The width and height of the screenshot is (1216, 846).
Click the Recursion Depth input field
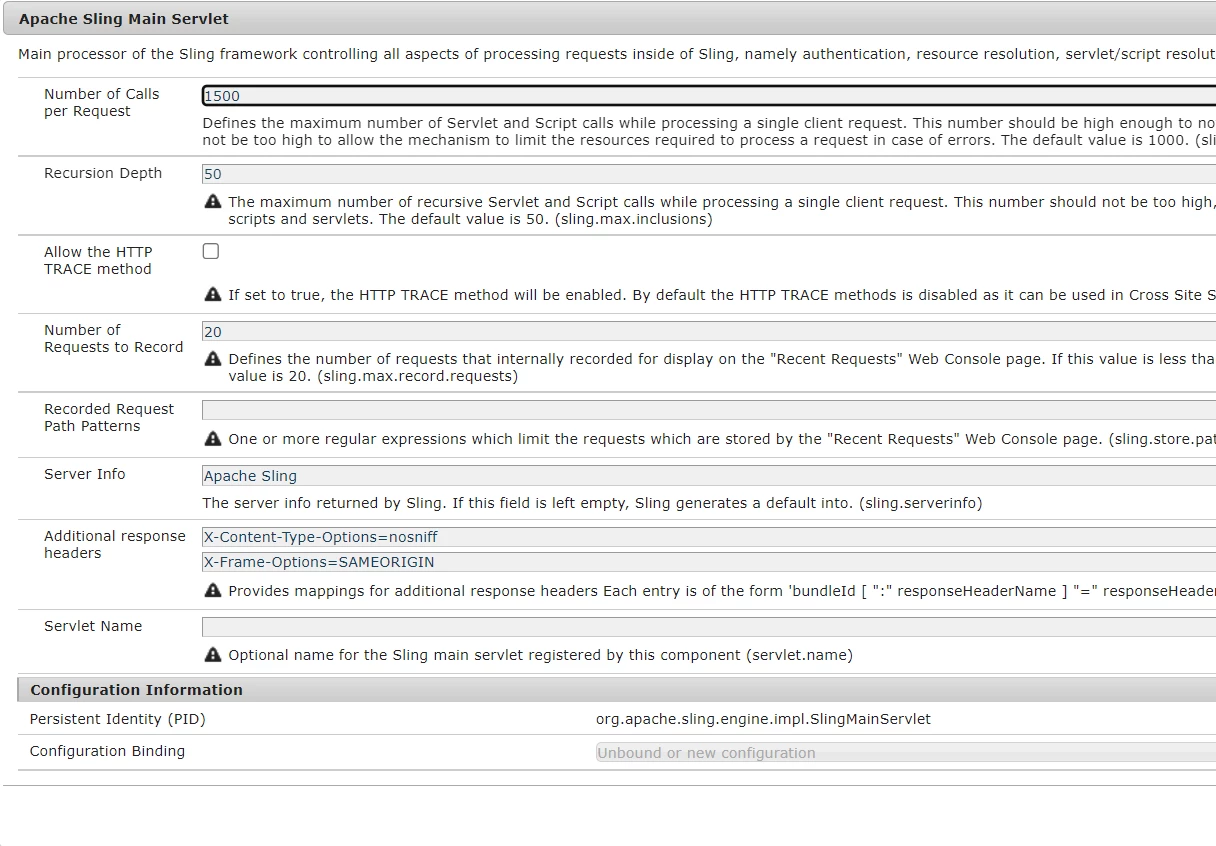click(x=709, y=174)
